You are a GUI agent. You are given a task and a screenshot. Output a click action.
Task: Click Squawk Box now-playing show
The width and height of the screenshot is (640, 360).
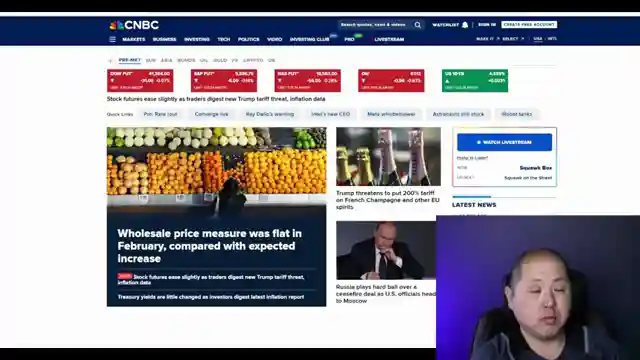tap(536, 168)
